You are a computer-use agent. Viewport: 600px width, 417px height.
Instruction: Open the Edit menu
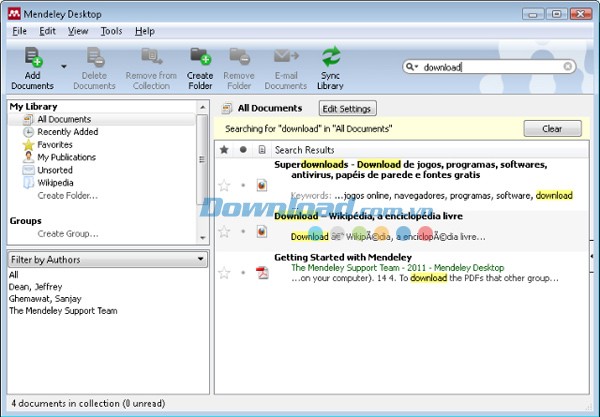(x=47, y=31)
